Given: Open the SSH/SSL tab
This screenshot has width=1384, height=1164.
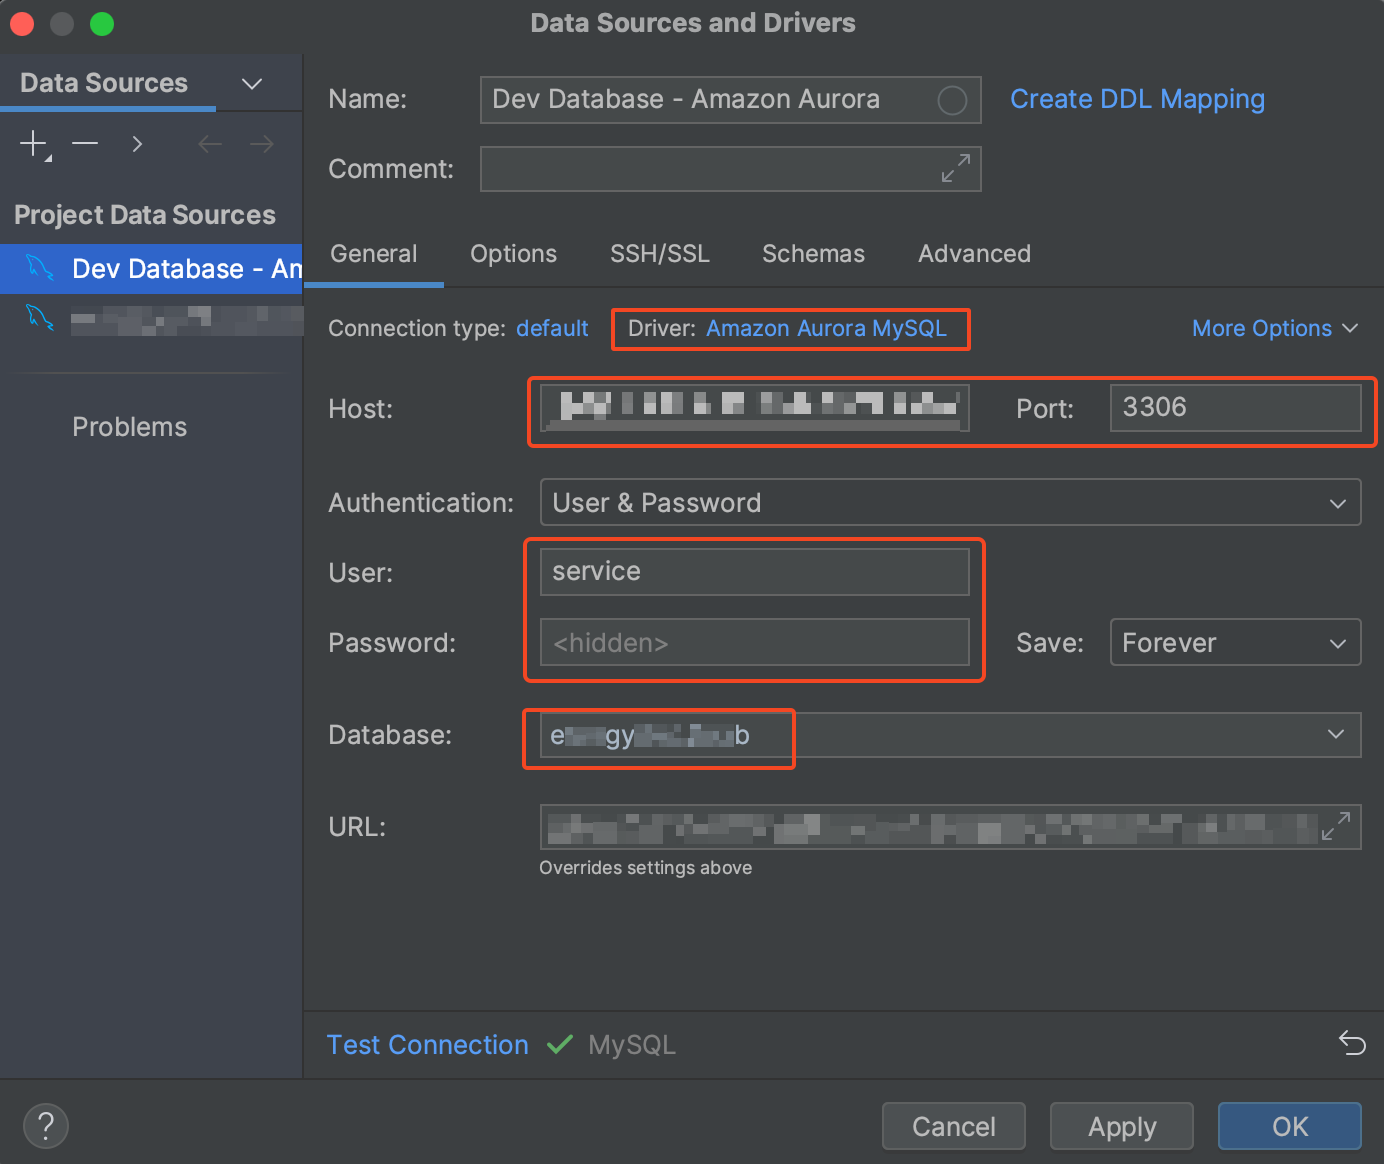Looking at the screenshot, I should pos(660,254).
